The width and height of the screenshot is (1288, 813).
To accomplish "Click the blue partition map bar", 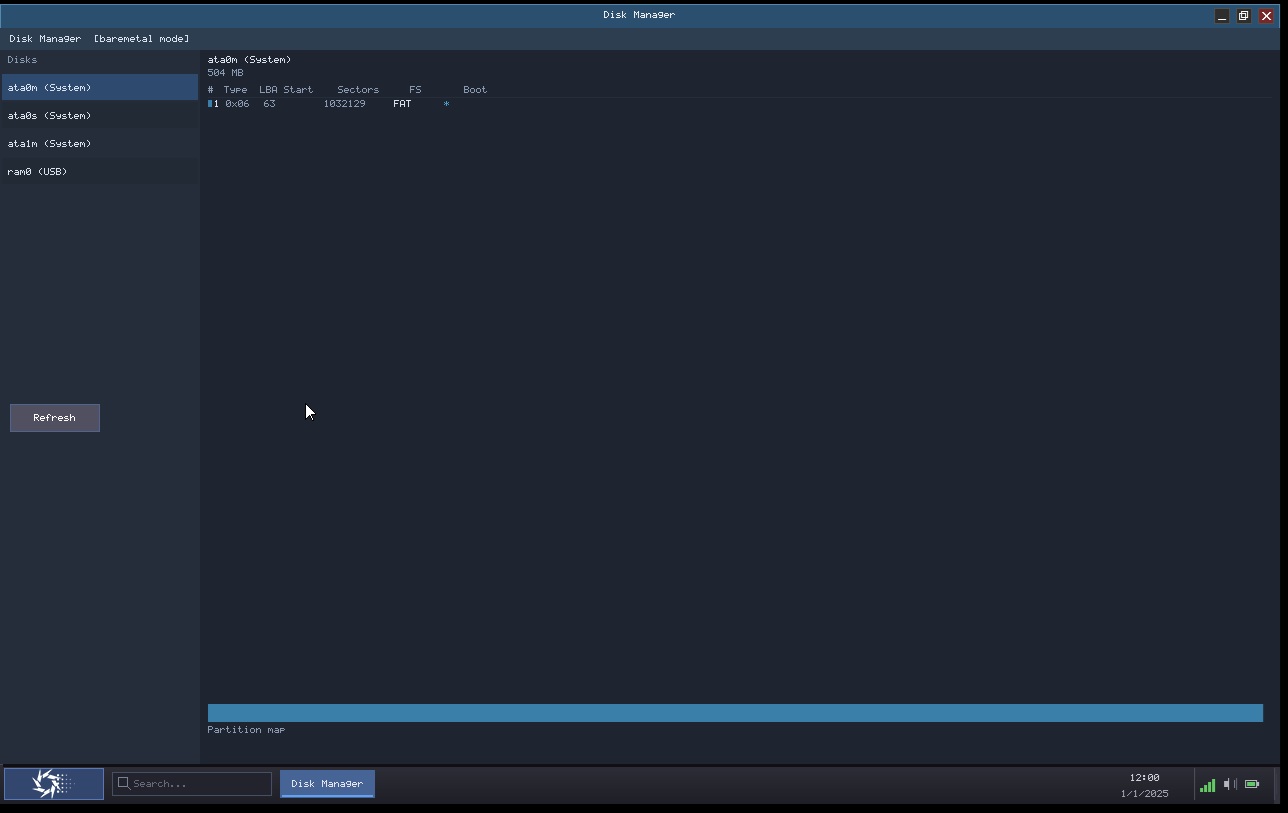I will (x=735, y=713).
